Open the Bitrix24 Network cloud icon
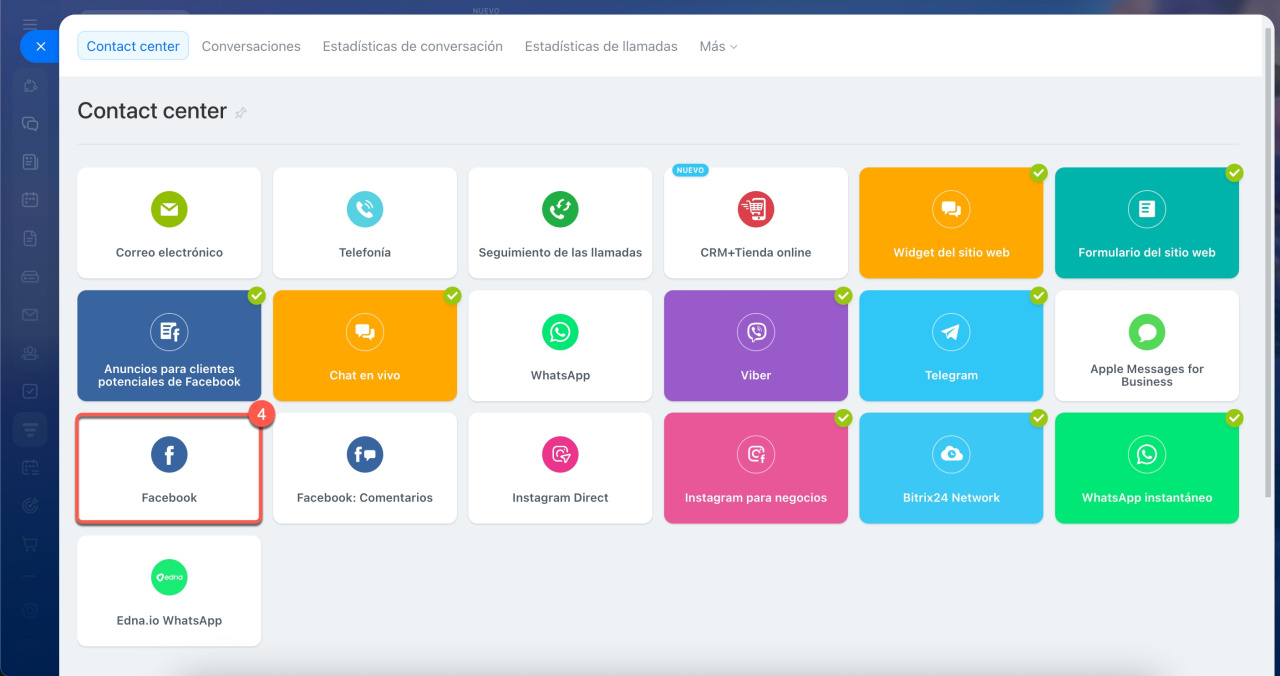Viewport: 1280px width, 676px height. click(x=951, y=454)
